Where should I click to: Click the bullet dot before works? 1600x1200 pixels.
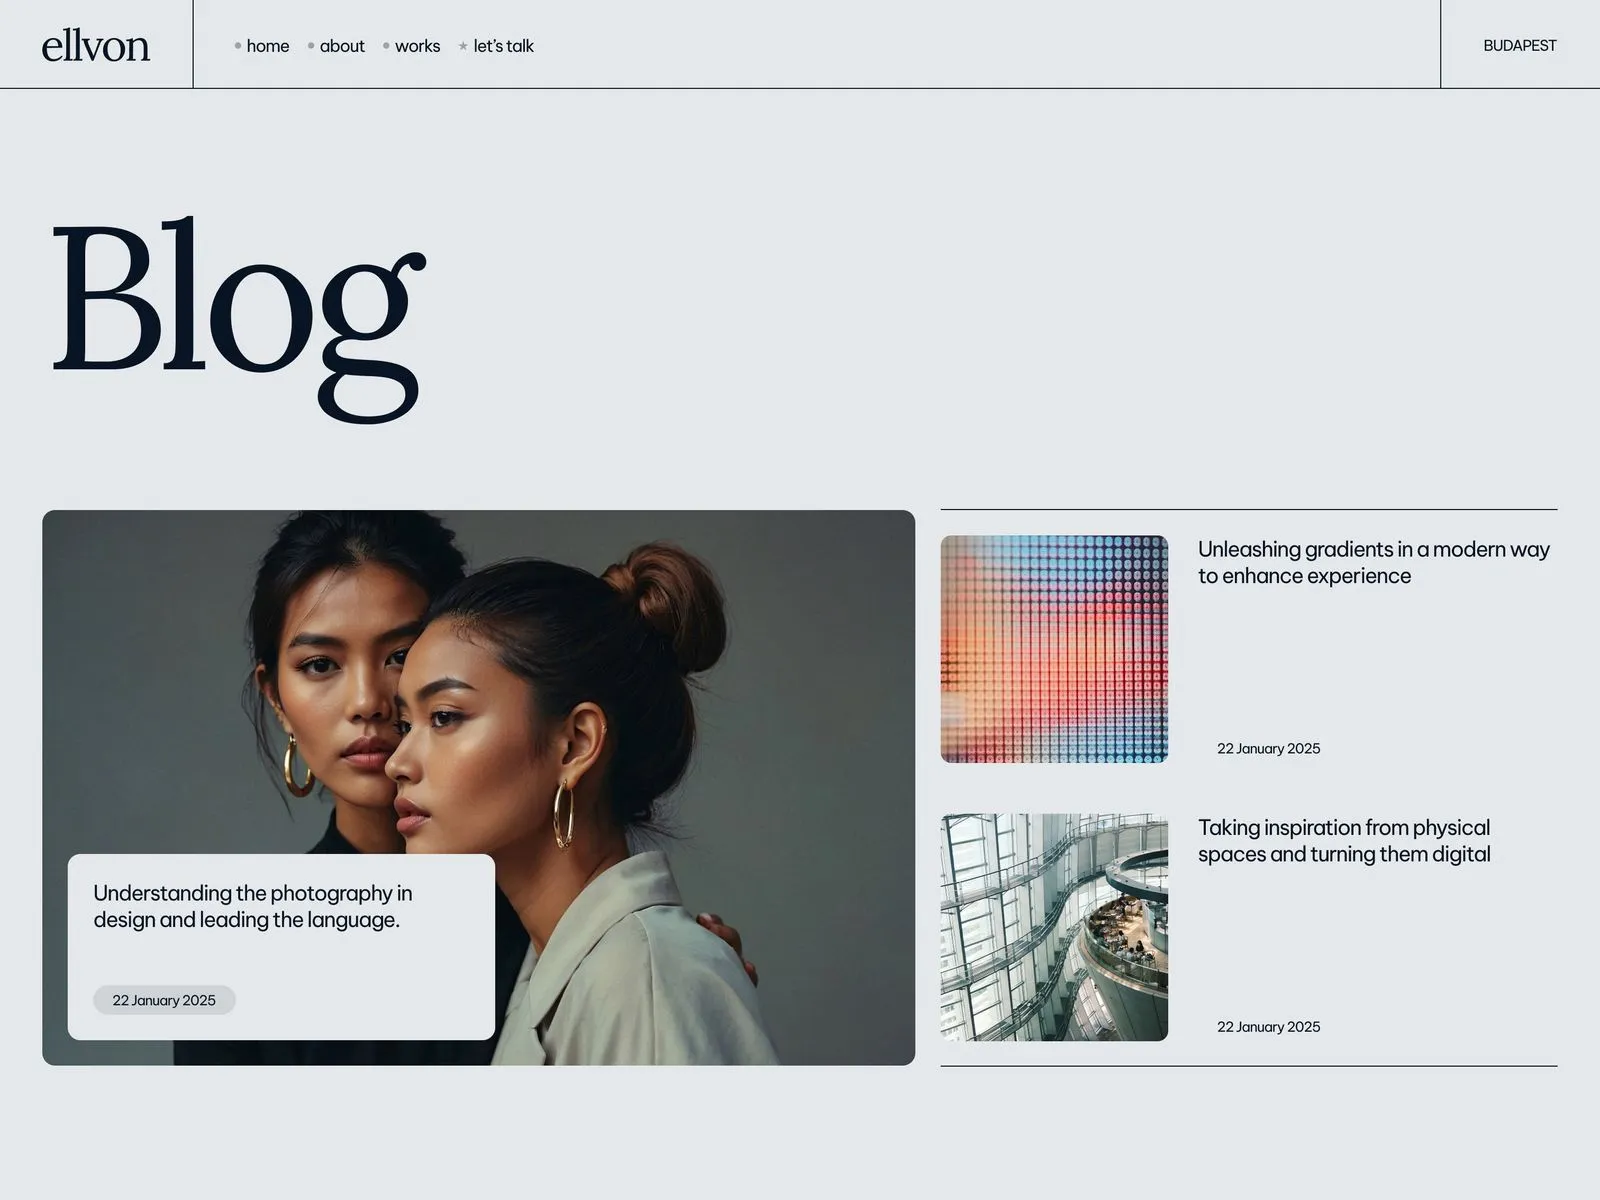(x=386, y=46)
